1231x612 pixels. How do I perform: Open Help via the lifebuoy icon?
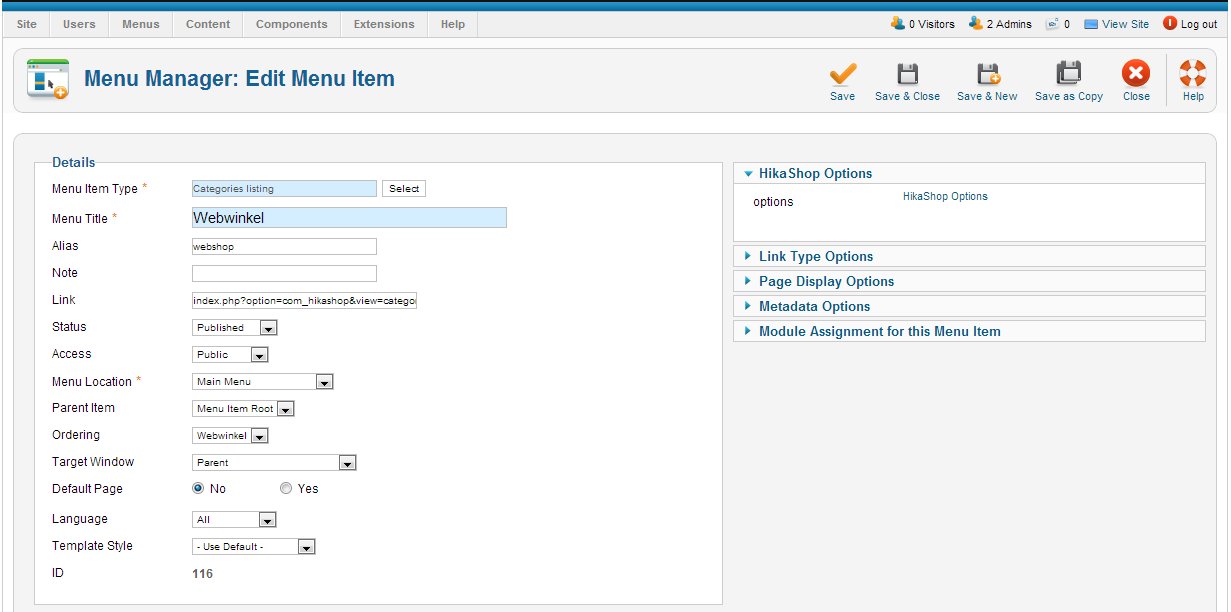coord(1193,75)
